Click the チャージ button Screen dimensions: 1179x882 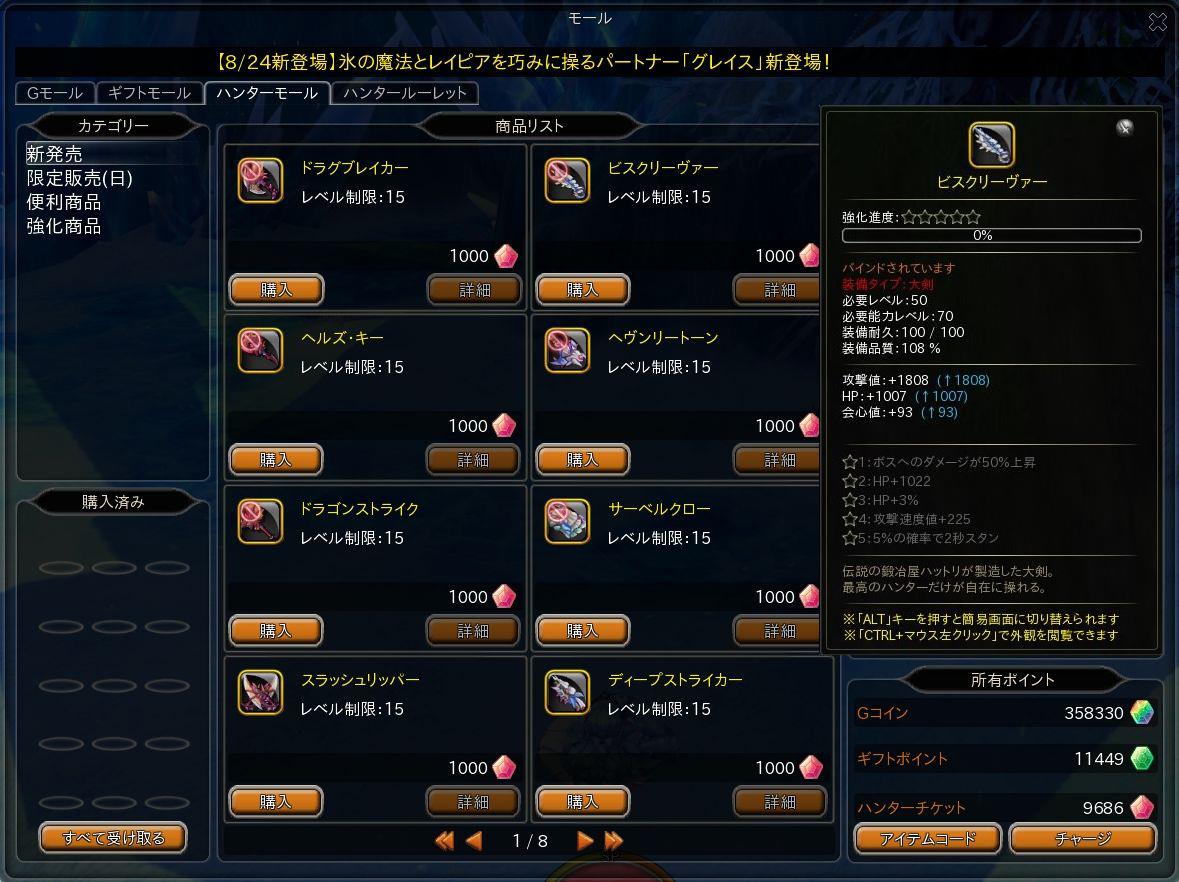click(1083, 838)
